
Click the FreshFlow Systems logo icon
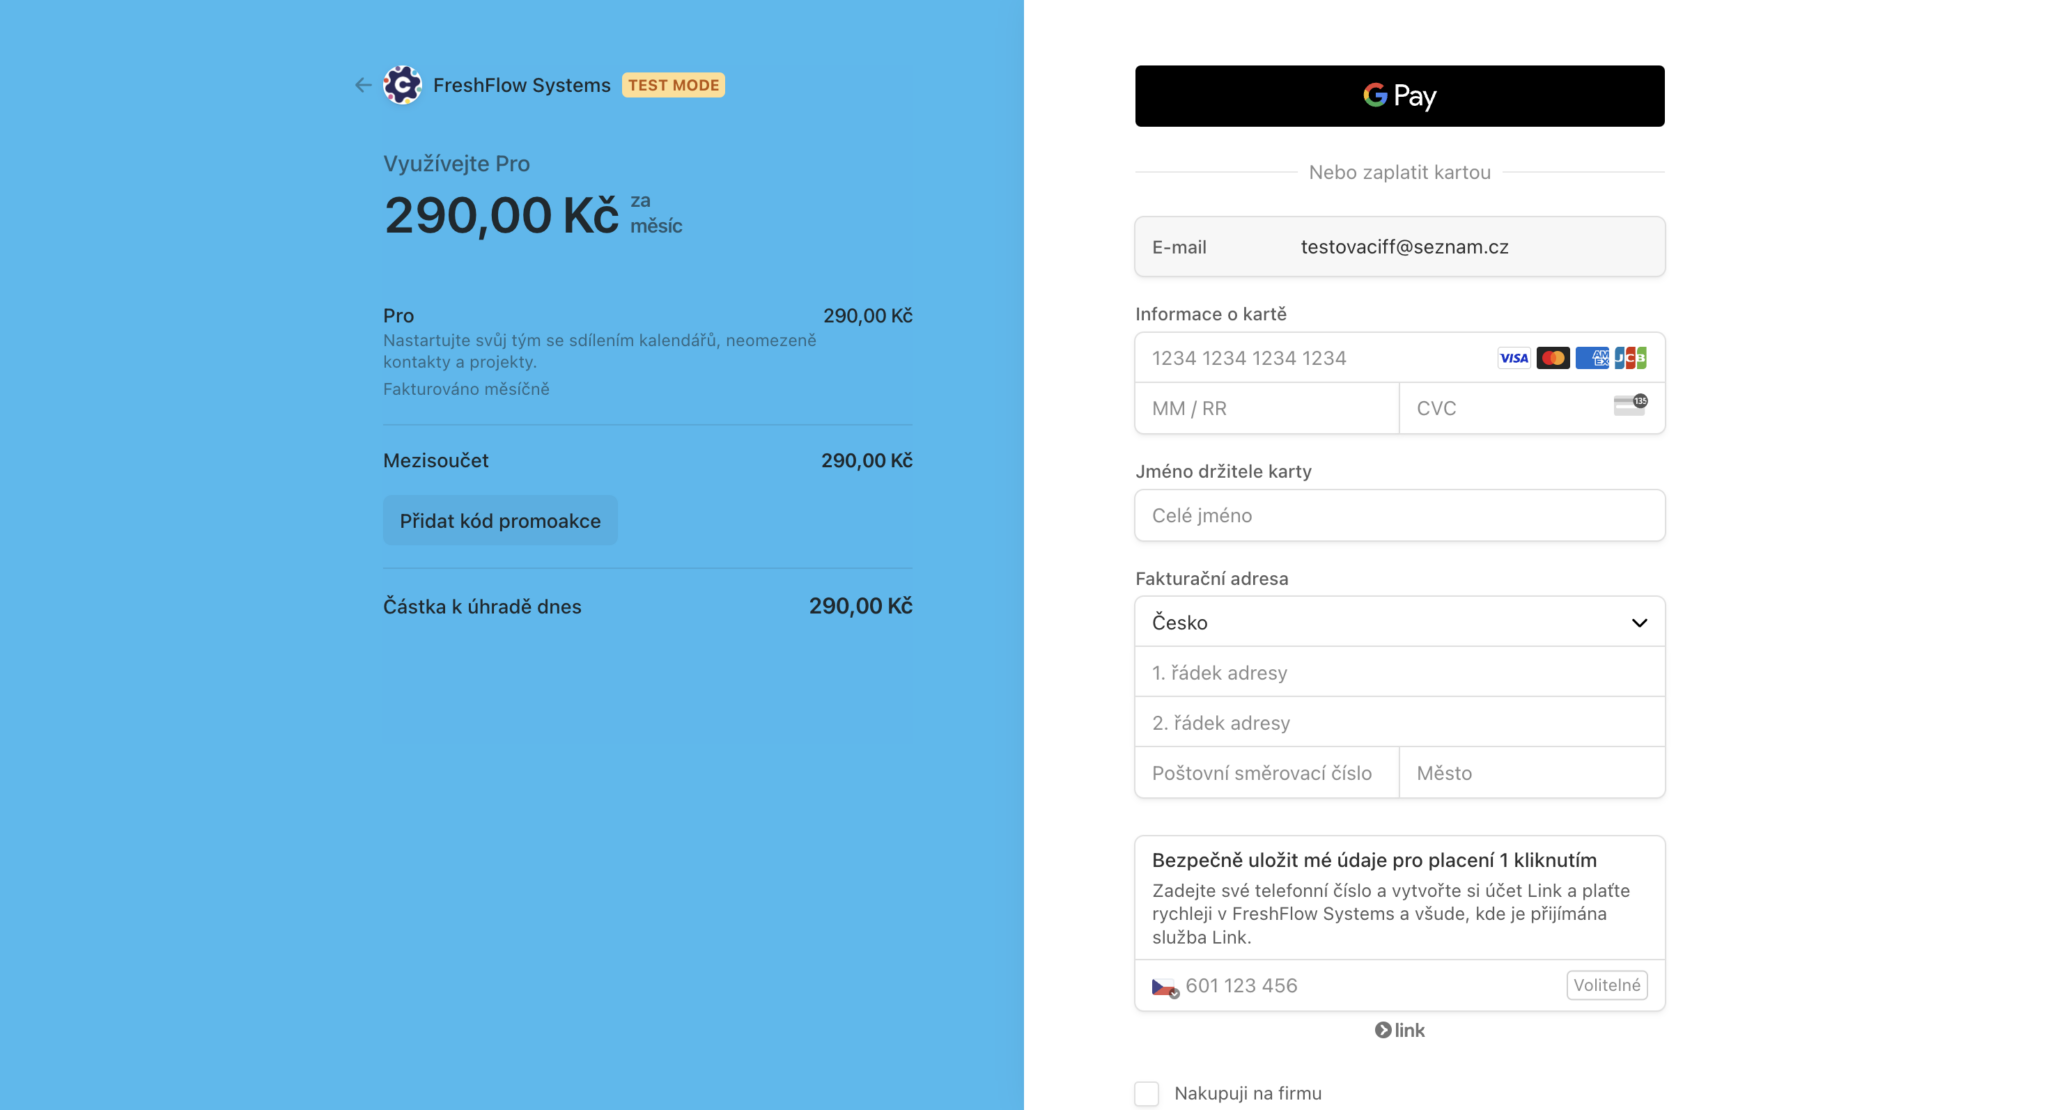tap(402, 86)
